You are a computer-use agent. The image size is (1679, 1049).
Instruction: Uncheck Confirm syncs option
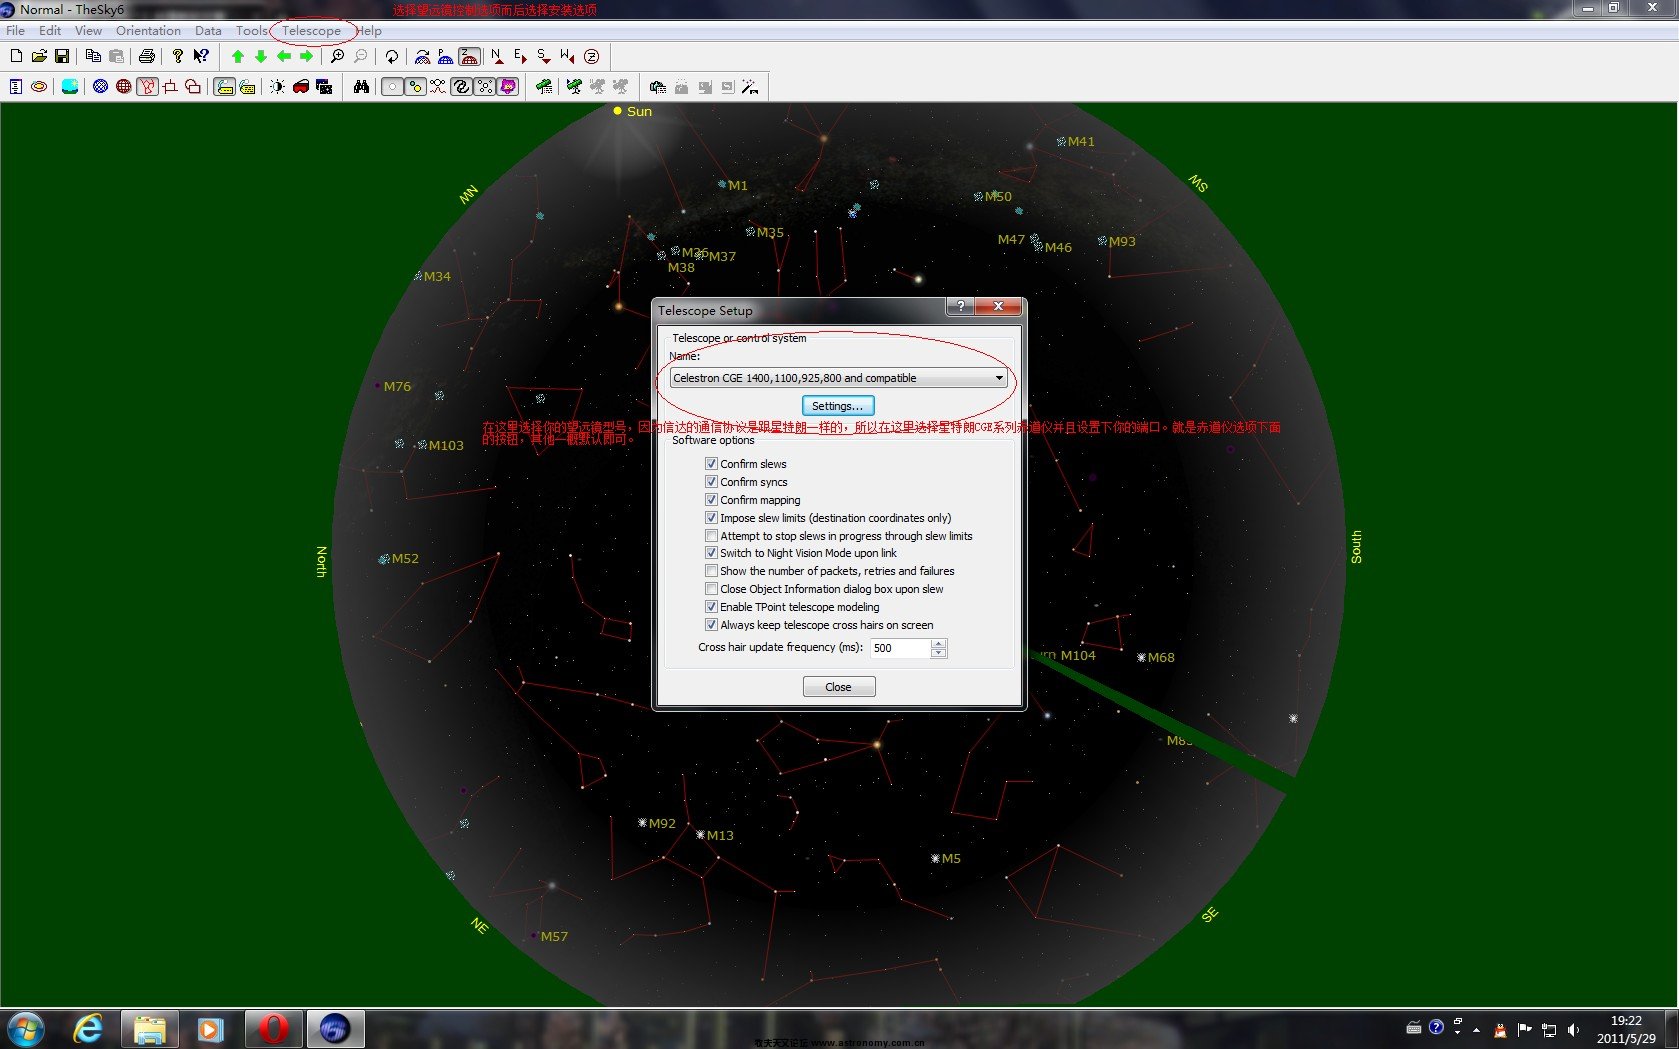tap(711, 482)
